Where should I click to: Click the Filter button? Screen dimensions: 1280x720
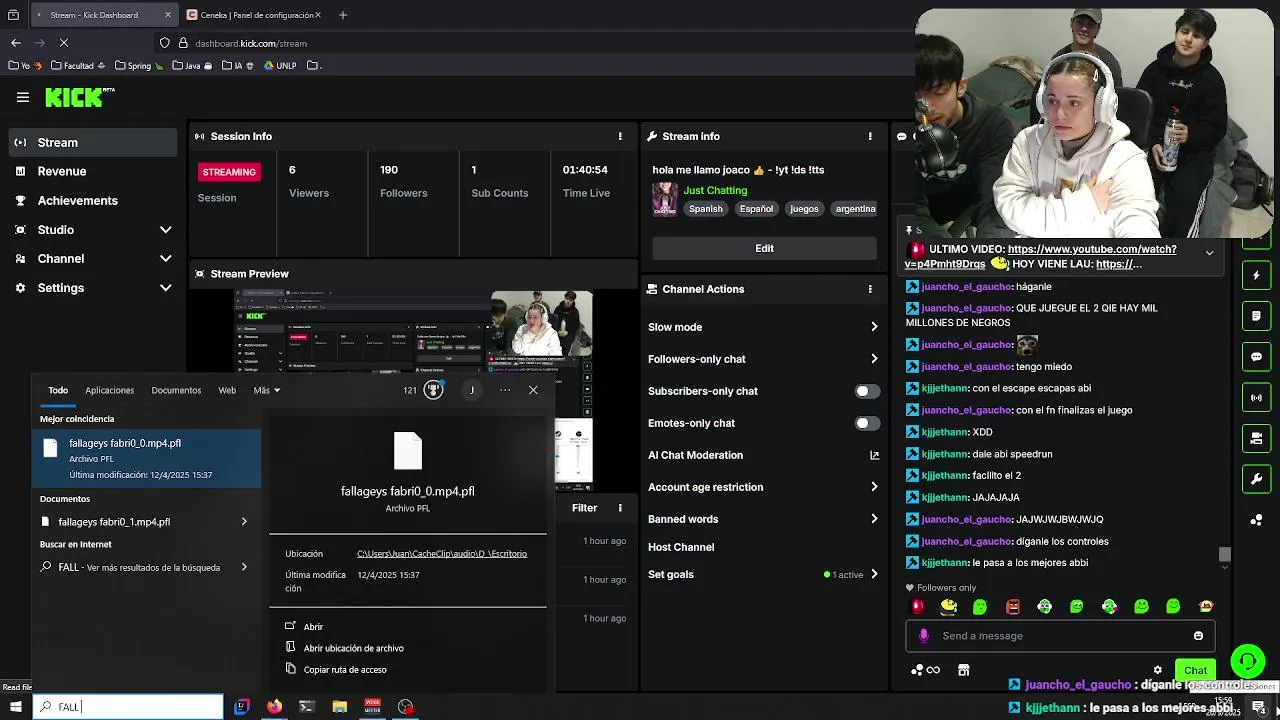tap(584, 508)
